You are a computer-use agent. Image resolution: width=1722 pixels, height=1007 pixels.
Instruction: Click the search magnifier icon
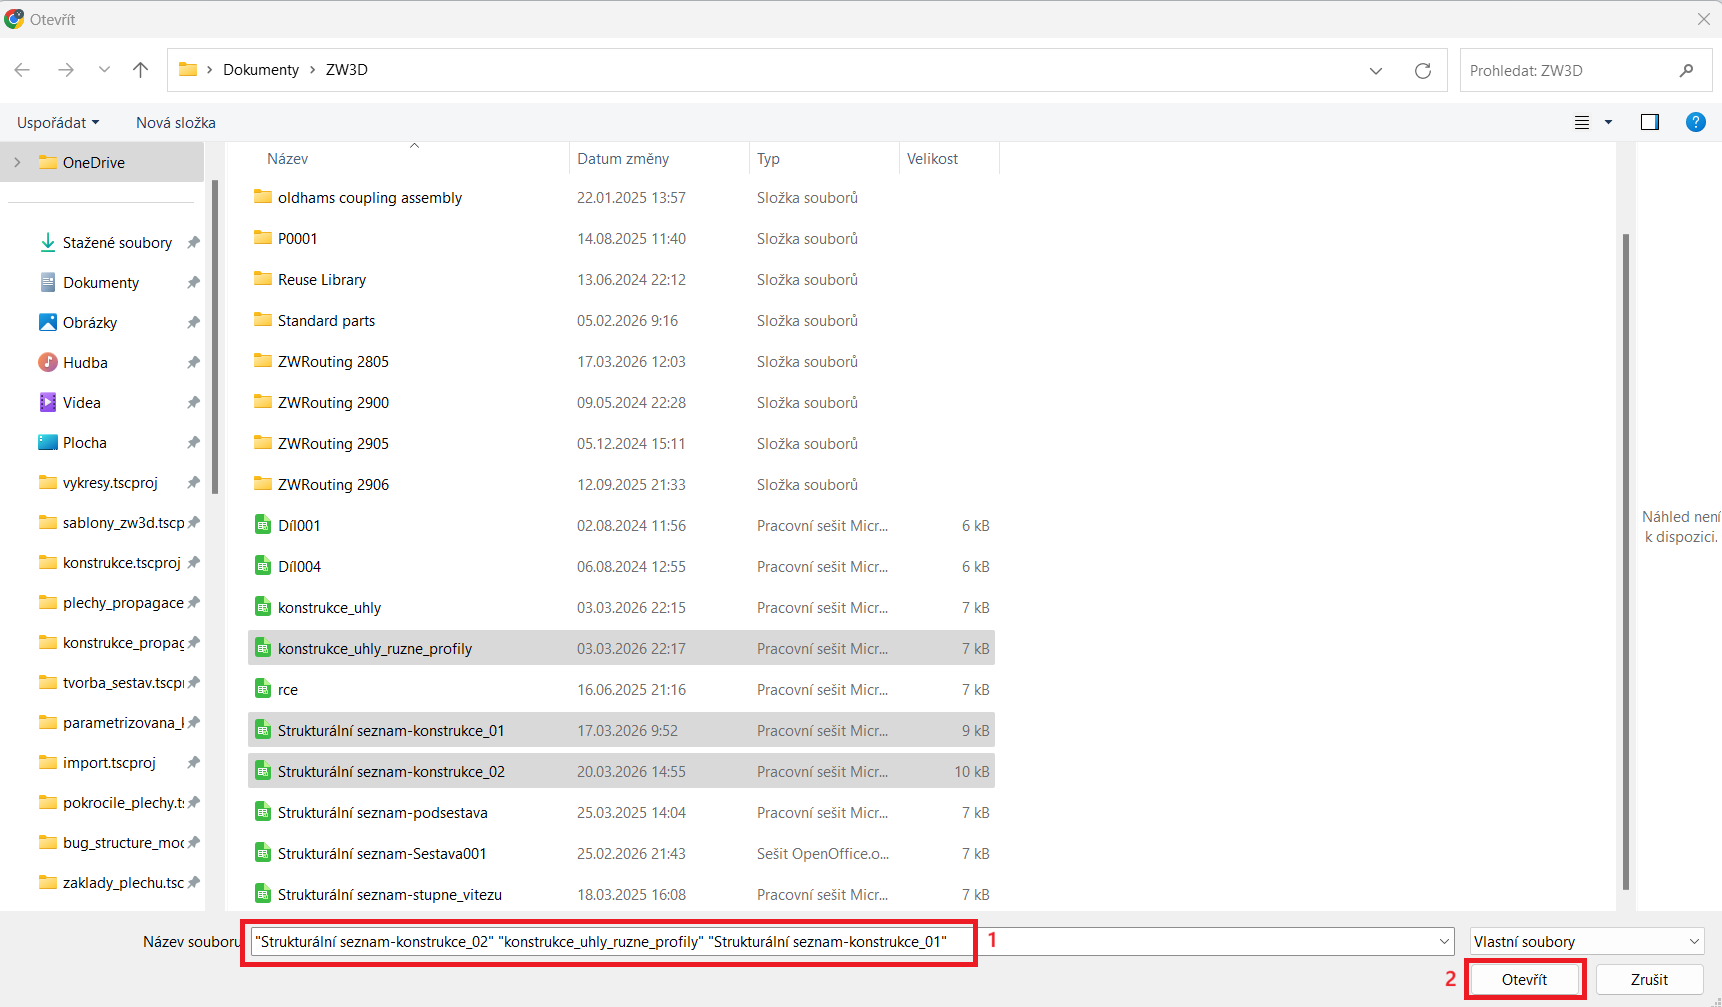coord(1686,71)
